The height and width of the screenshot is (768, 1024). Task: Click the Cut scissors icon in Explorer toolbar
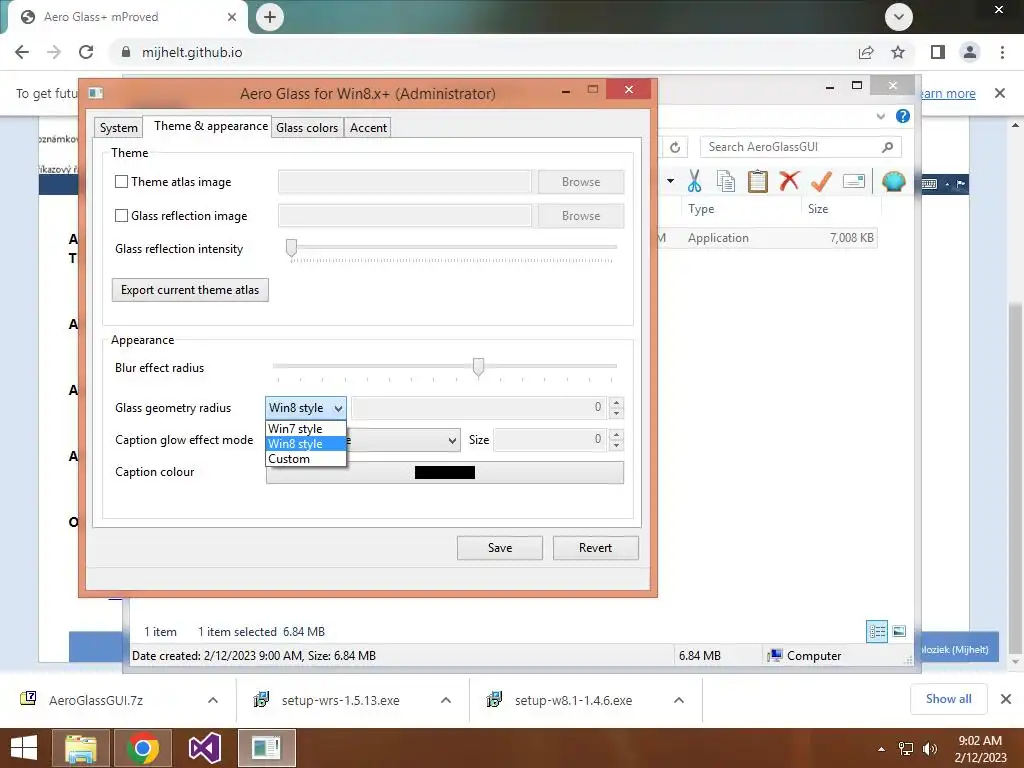(694, 181)
